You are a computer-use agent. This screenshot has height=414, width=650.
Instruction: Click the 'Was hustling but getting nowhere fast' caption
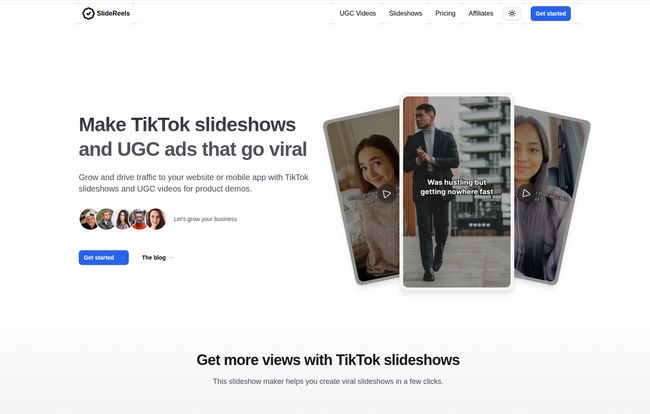tap(457, 187)
